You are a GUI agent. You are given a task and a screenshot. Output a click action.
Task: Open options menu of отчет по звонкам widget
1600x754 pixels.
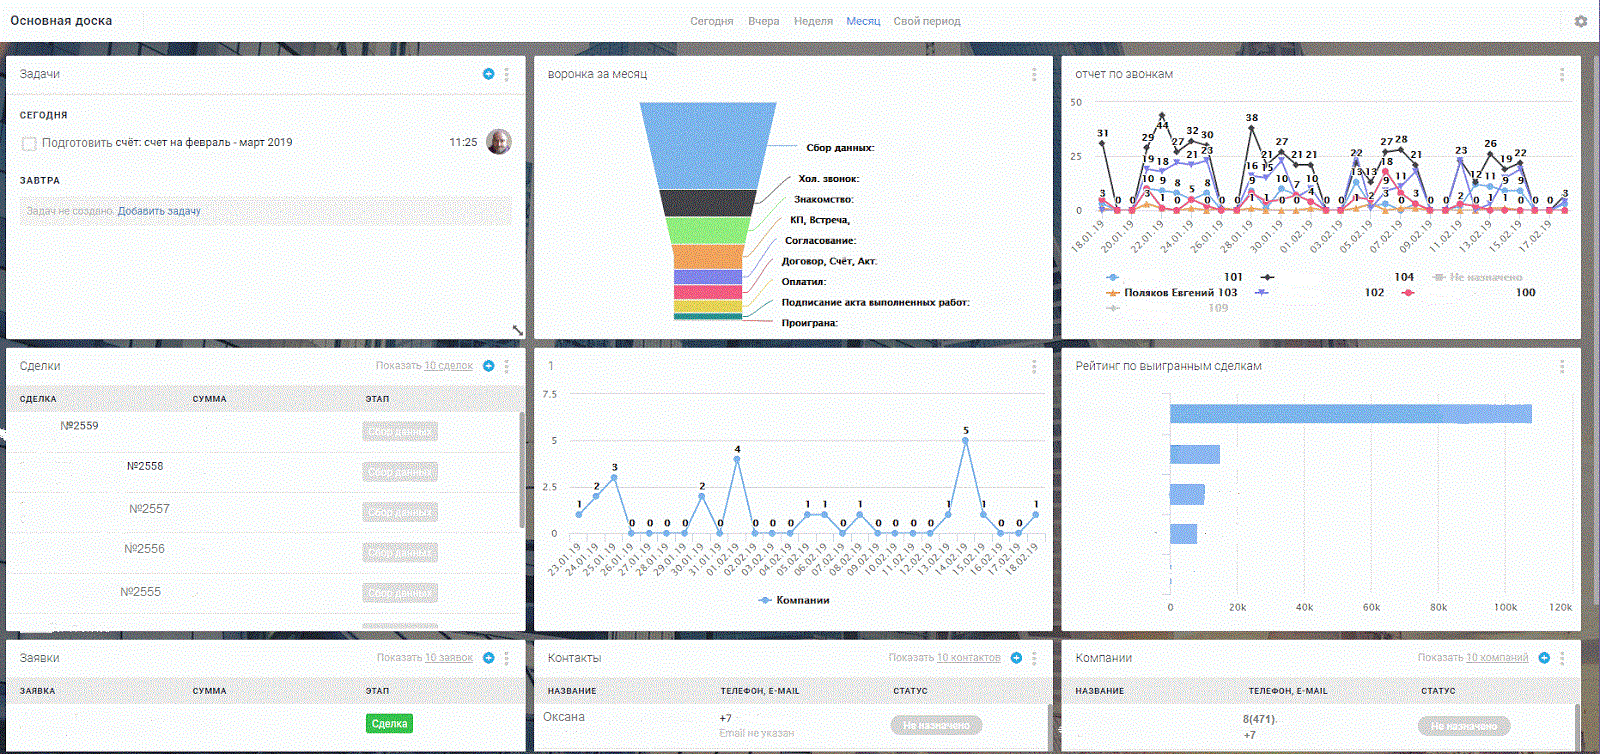pos(1562,74)
